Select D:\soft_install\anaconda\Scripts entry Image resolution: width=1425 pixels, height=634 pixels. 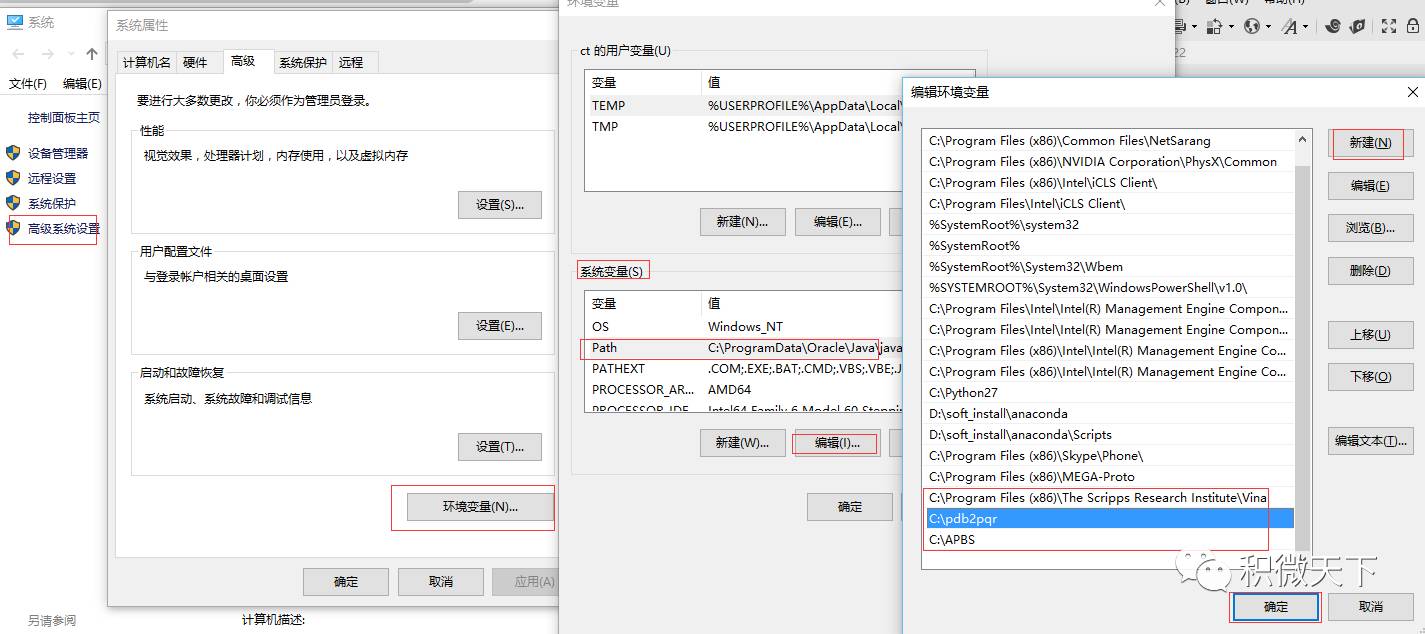[x=1109, y=435]
